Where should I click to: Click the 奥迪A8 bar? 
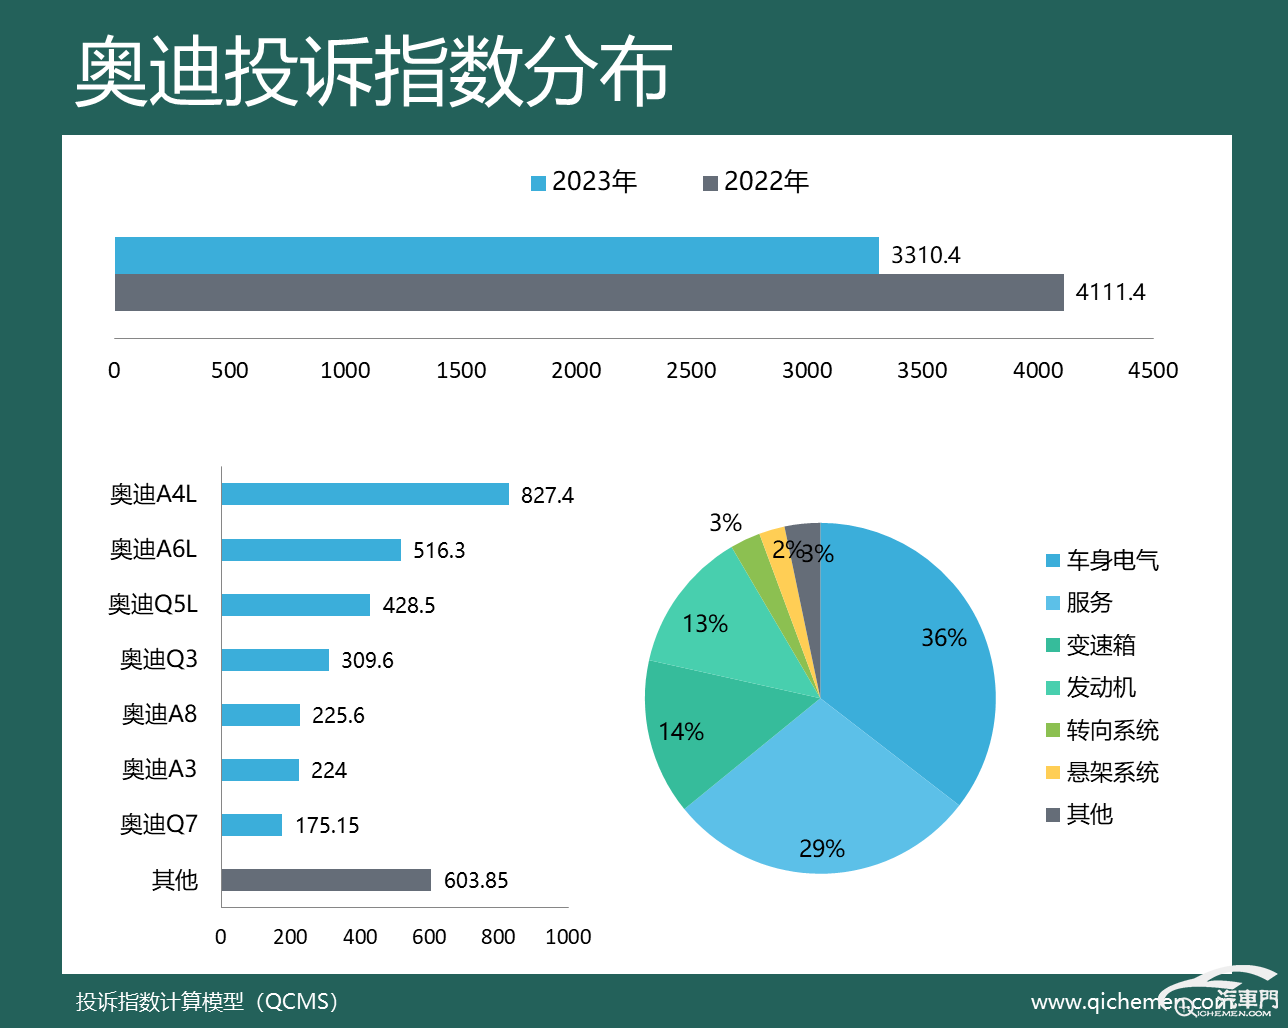pos(261,714)
